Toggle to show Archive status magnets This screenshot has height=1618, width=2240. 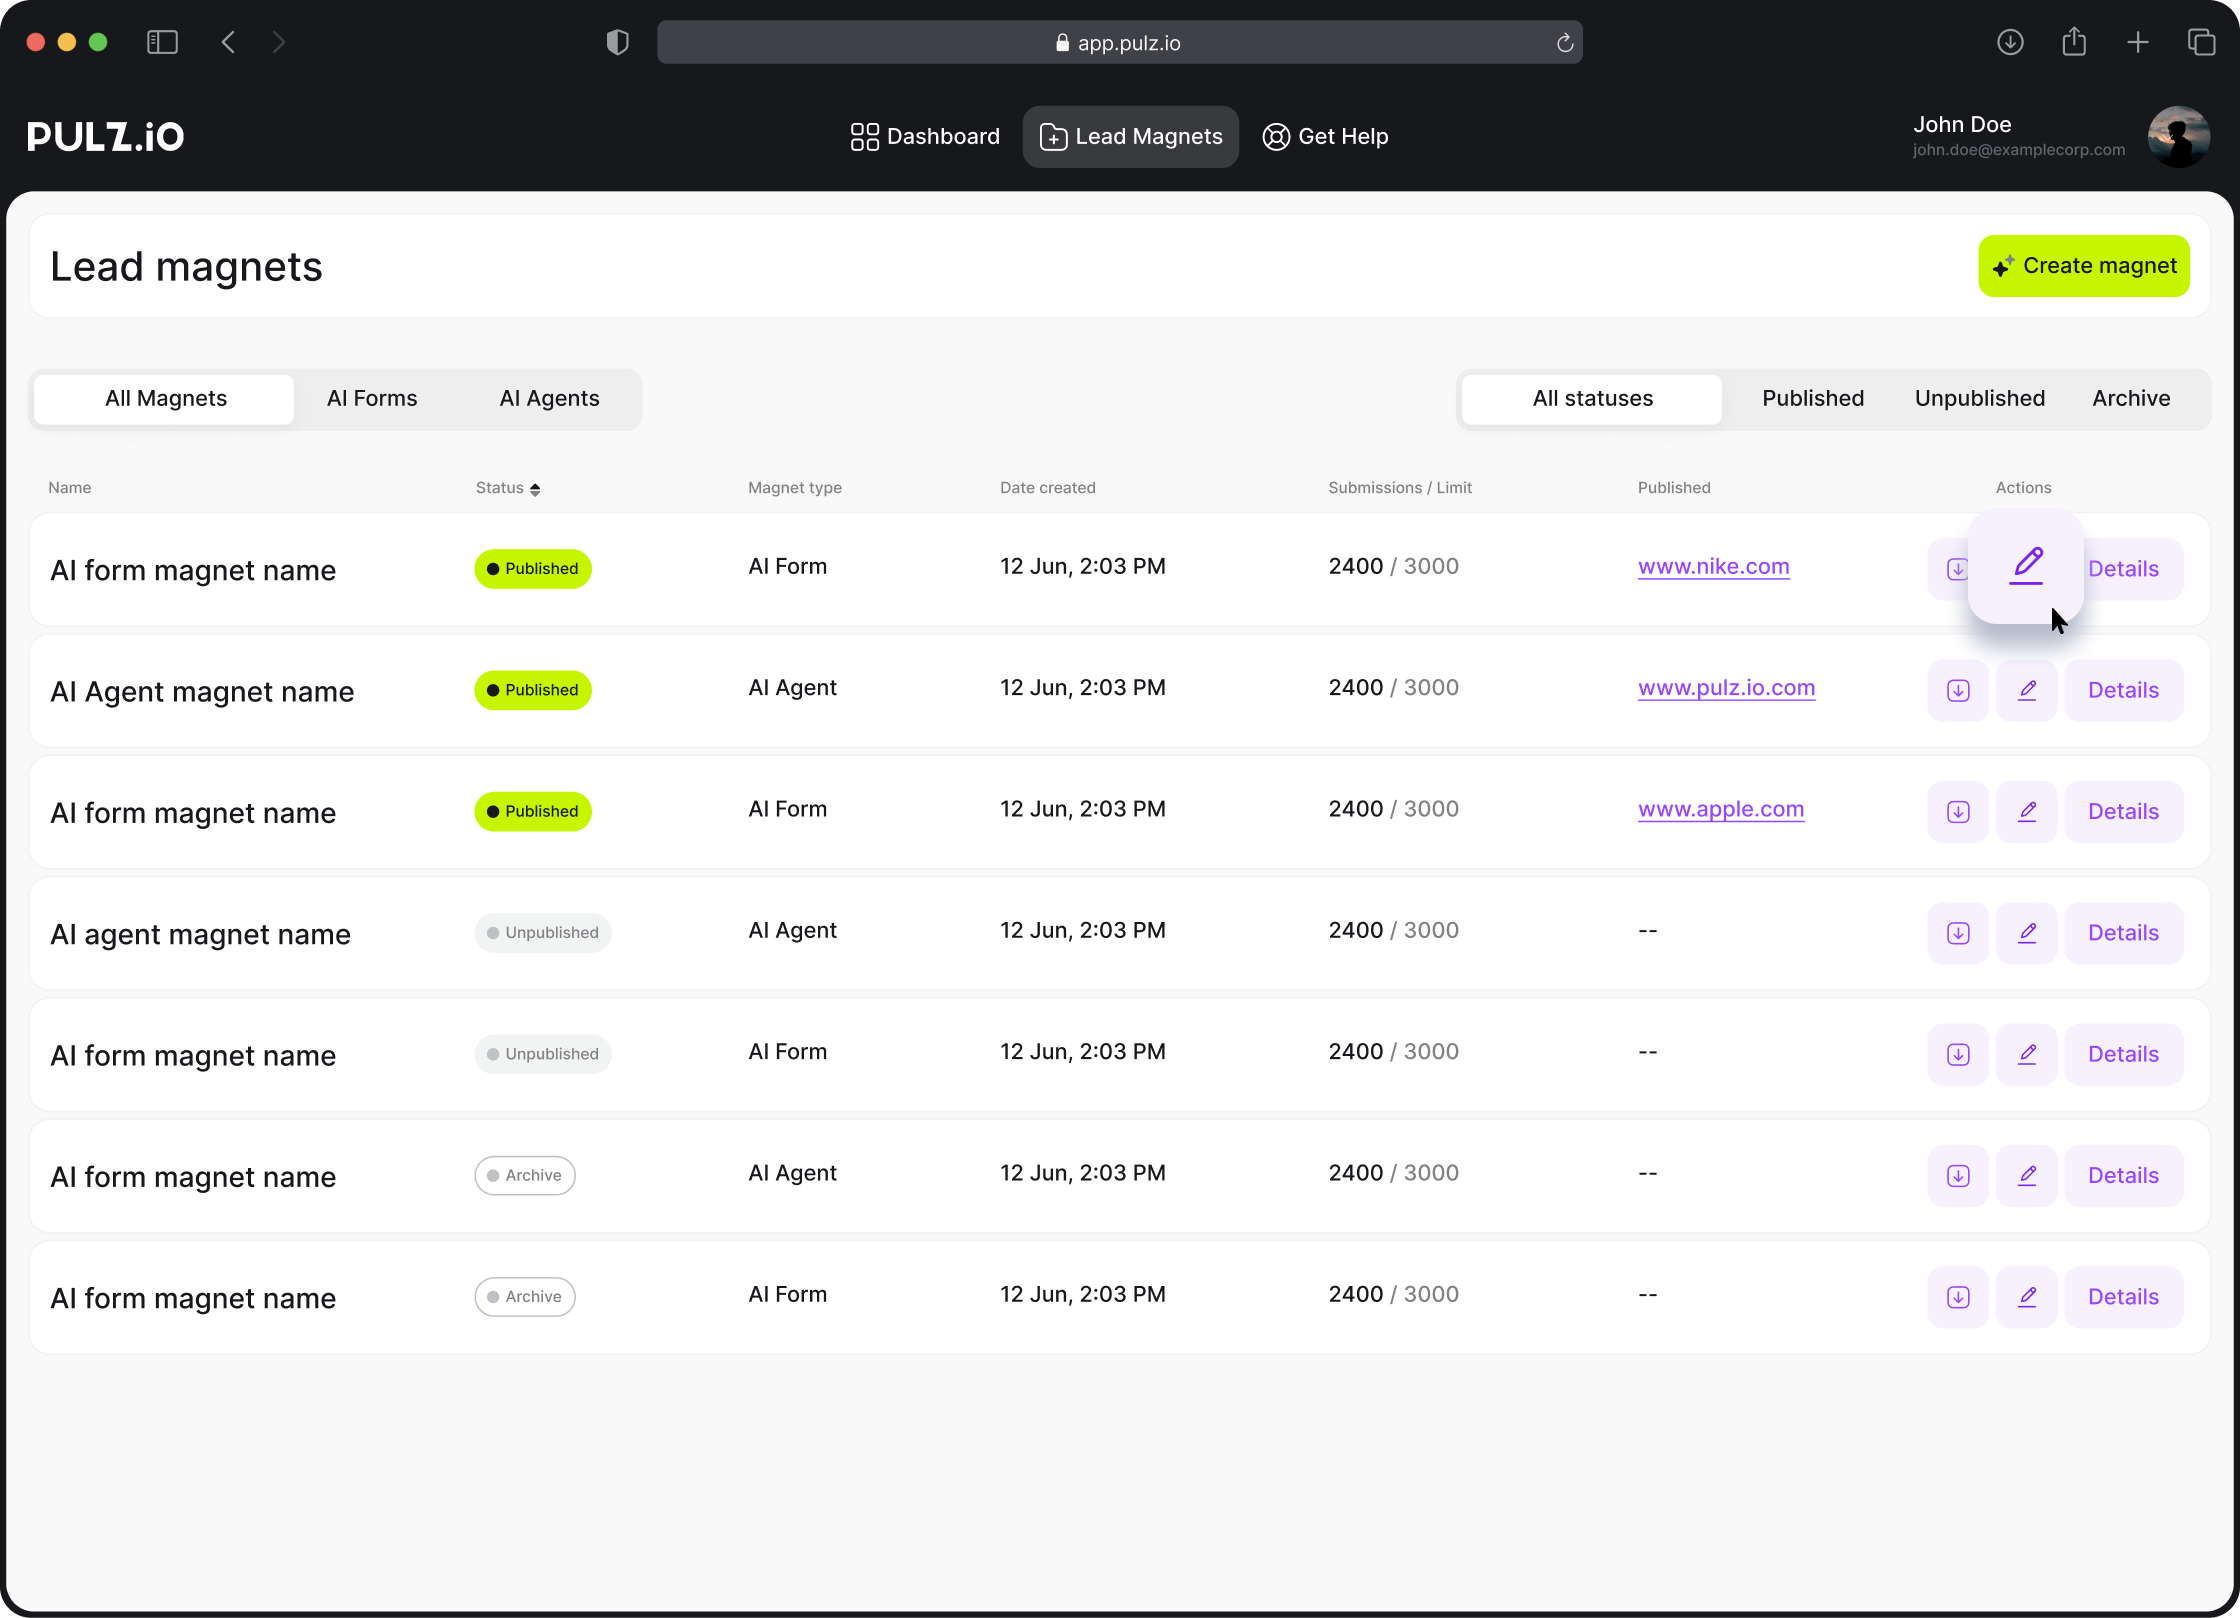coord(2130,397)
